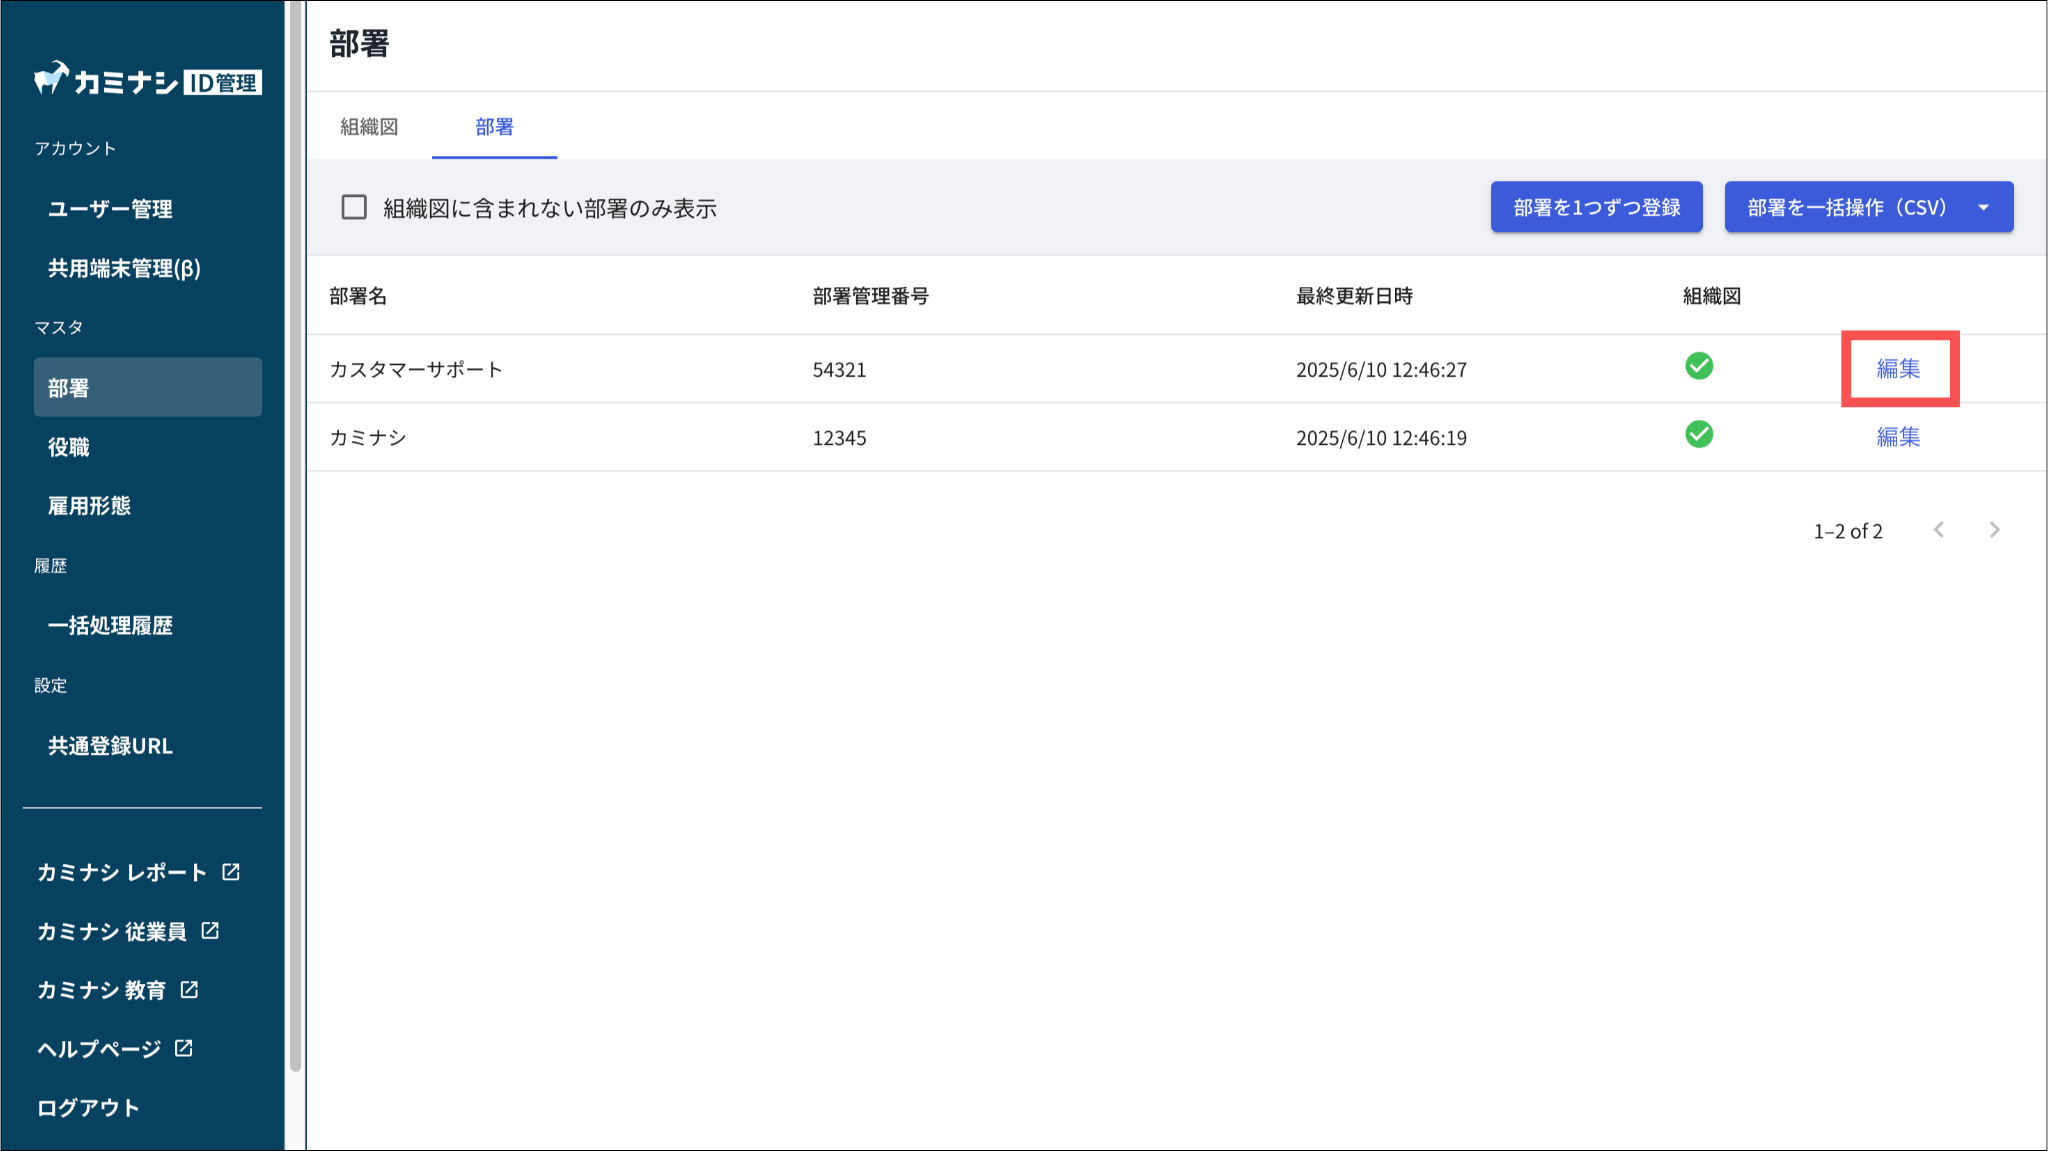Click the アカウント section label
Screen dimensions: 2048x1151
point(75,148)
